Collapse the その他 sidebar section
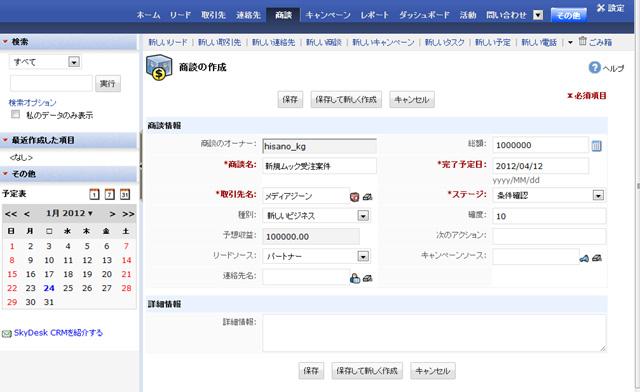The width and height of the screenshot is (640, 392). coord(6,174)
